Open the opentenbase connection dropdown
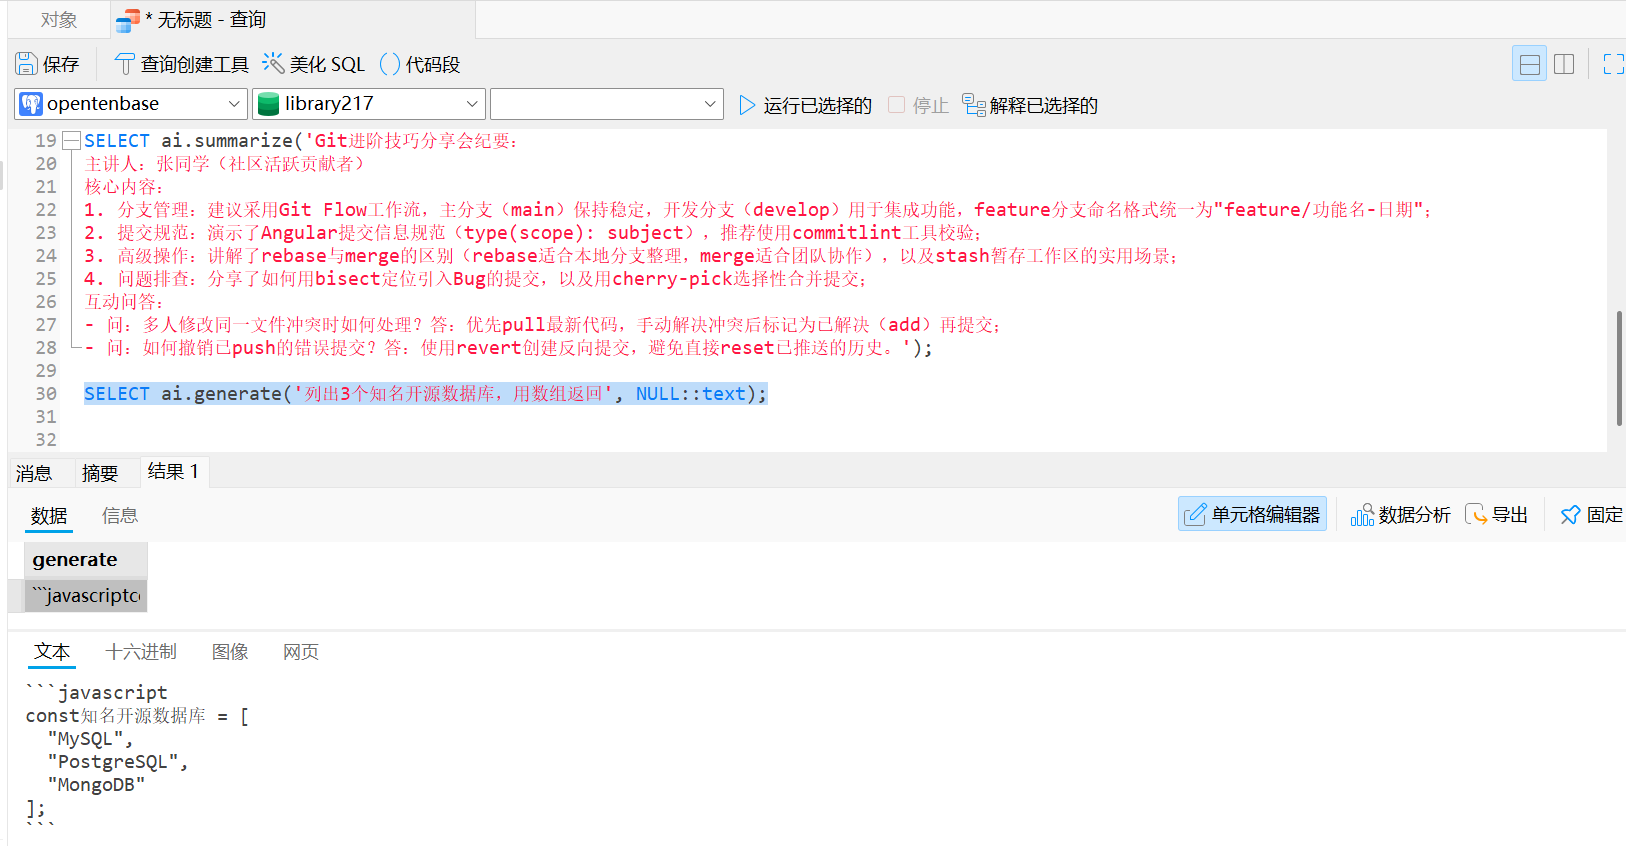 [130, 104]
